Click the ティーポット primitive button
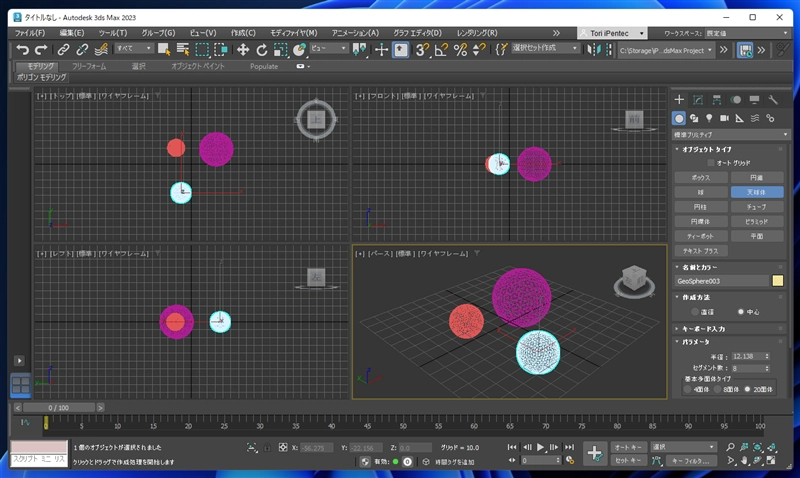 tap(701, 236)
